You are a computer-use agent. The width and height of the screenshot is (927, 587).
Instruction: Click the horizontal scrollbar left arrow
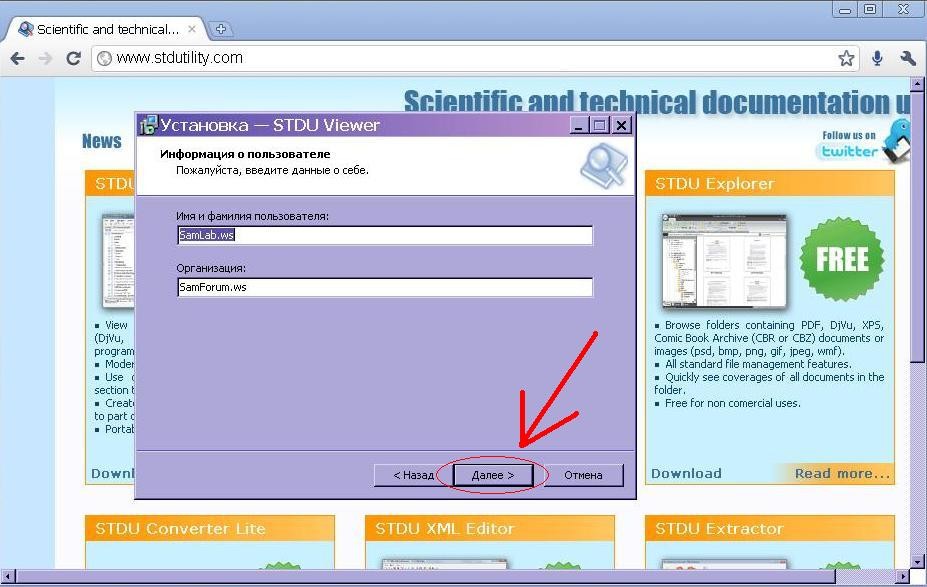8,576
